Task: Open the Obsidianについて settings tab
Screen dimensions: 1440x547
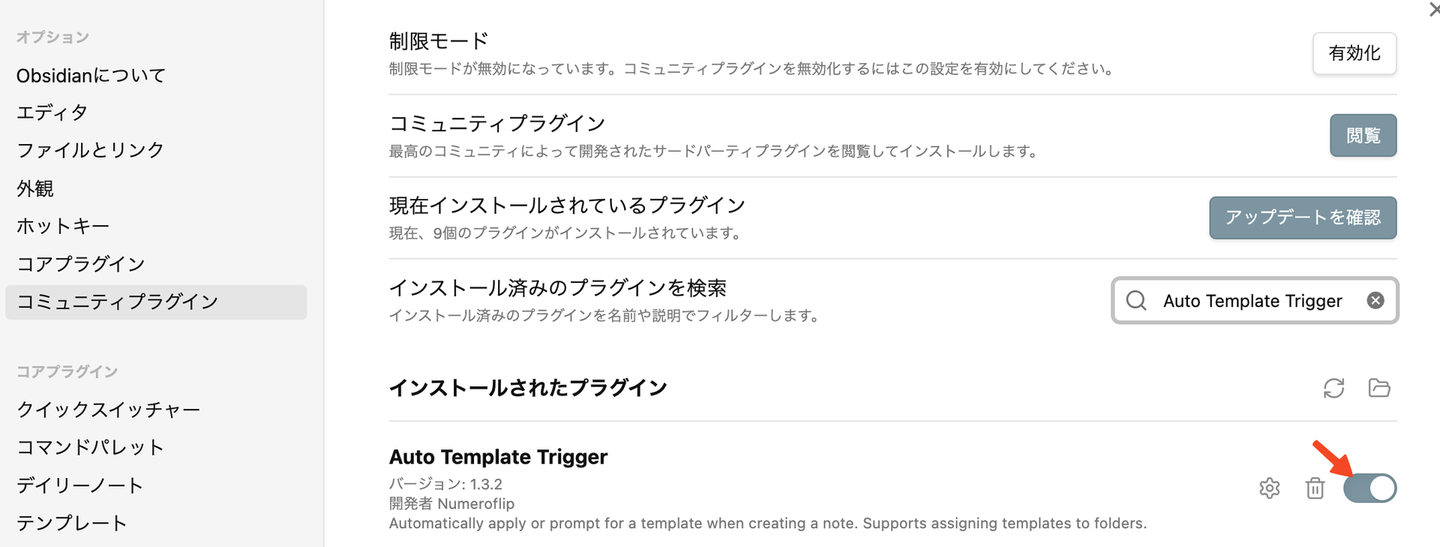Action: (91, 75)
